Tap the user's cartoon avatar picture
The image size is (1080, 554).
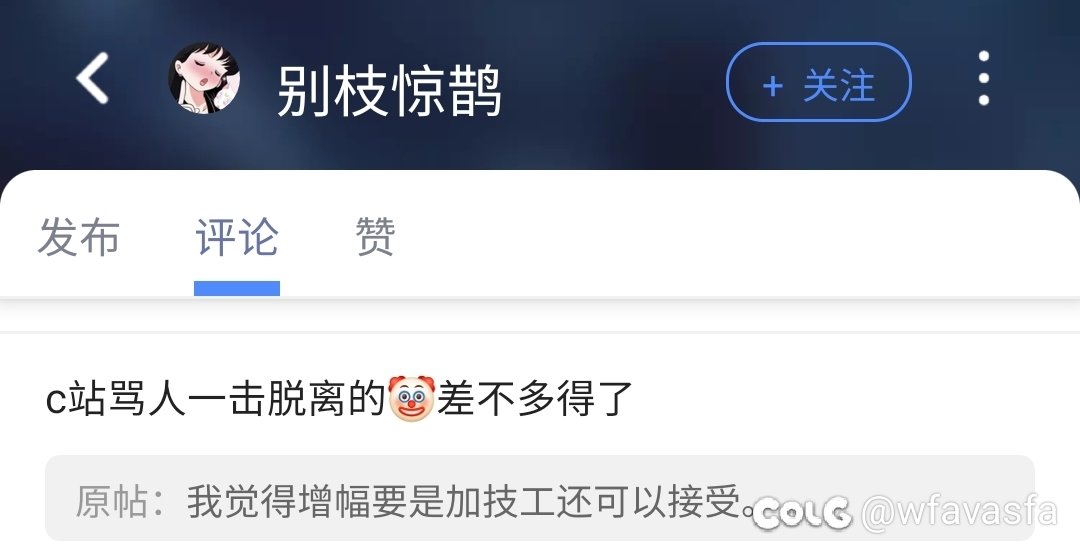pyautogui.click(x=204, y=78)
